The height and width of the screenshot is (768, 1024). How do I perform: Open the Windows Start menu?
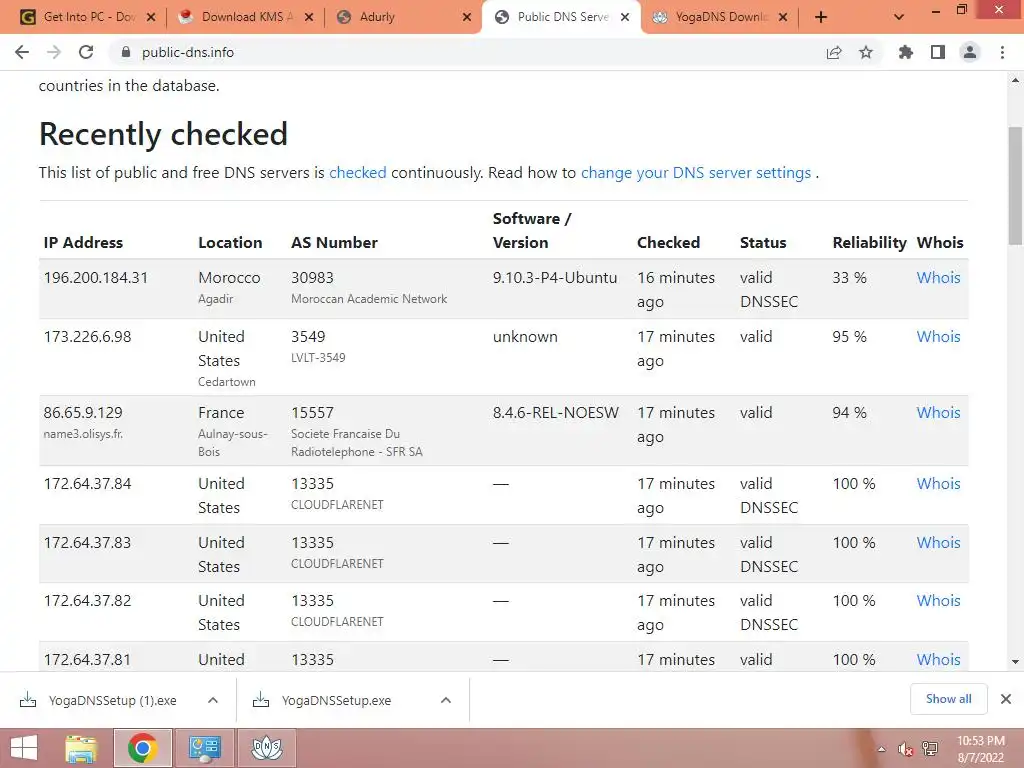24,748
